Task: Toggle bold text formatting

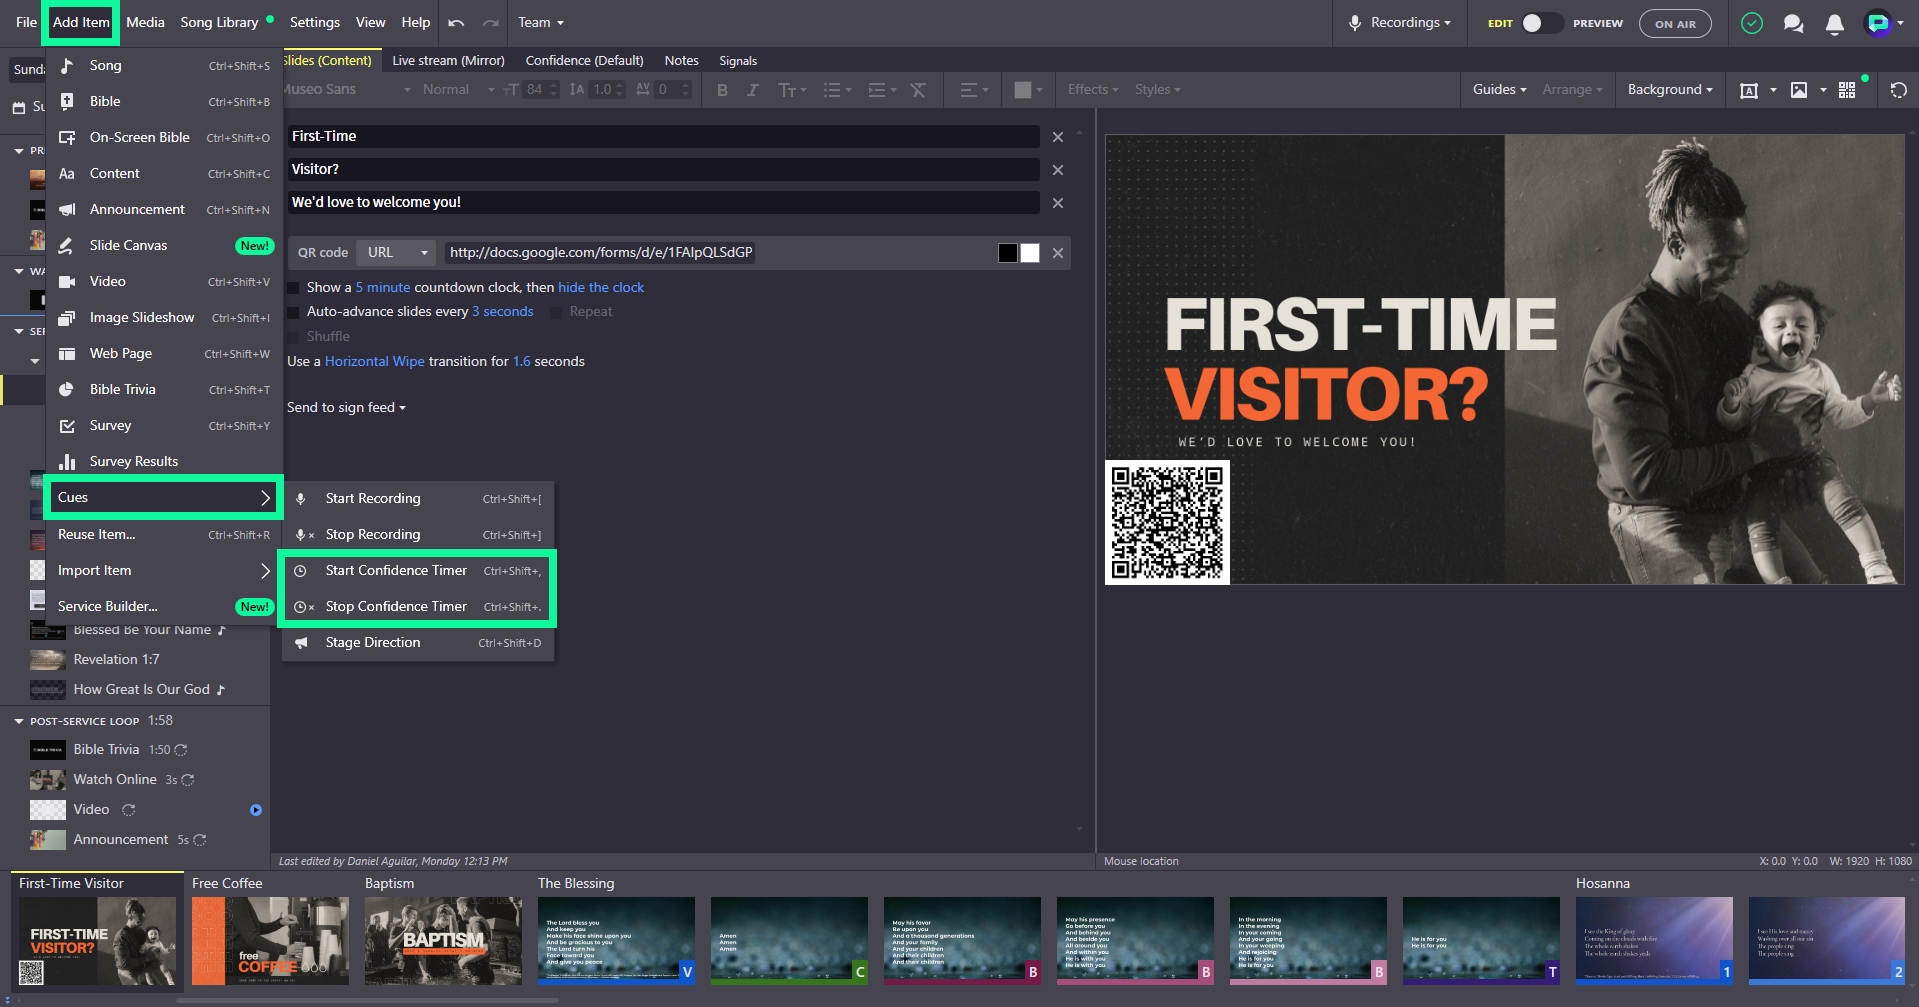Action: pyautogui.click(x=722, y=90)
